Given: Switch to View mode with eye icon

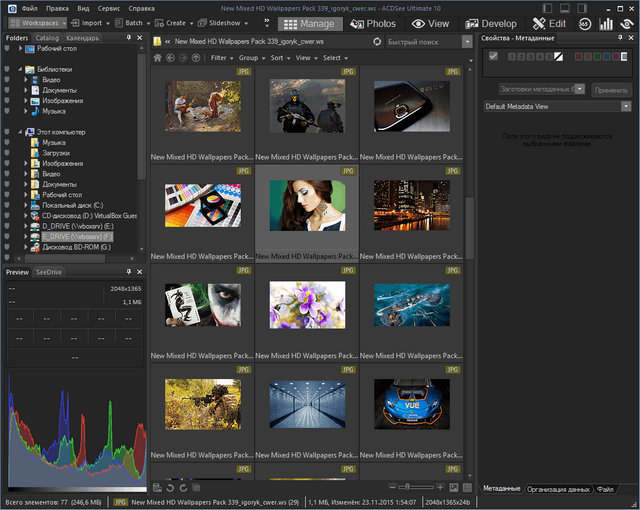Looking at the screenshot, I should [x=430, y=22].
